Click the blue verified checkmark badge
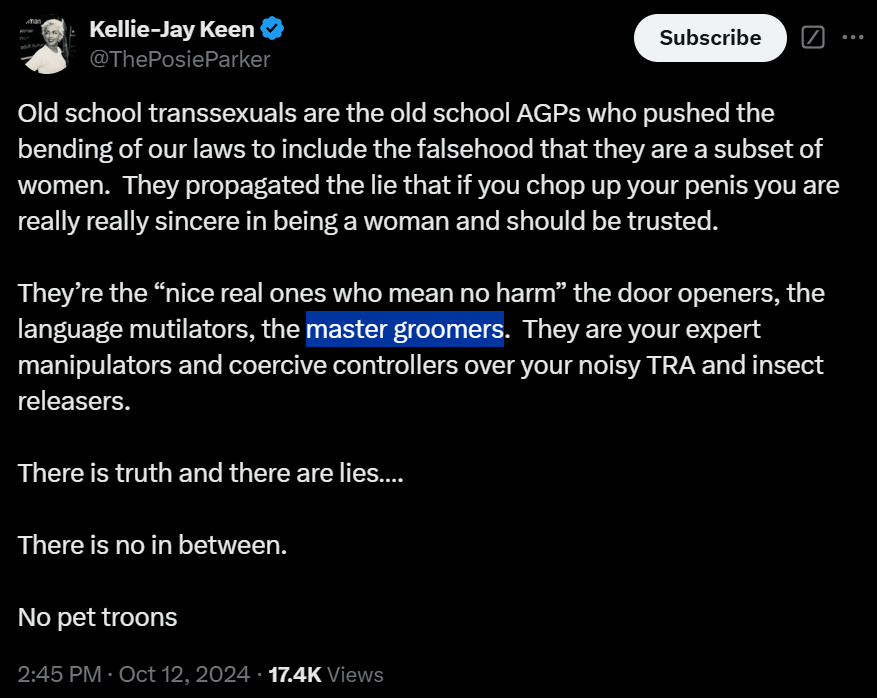This screenshot has width=877, height=698. [273, 30]
